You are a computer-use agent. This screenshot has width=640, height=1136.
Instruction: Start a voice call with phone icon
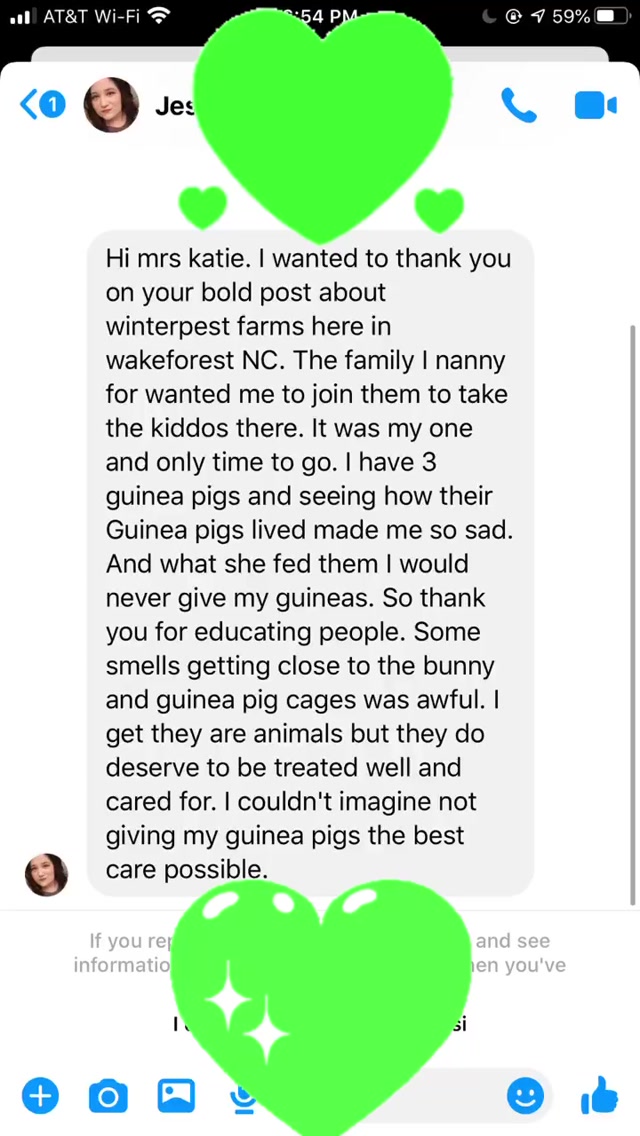pyautogui.click(x=518, y=105)
